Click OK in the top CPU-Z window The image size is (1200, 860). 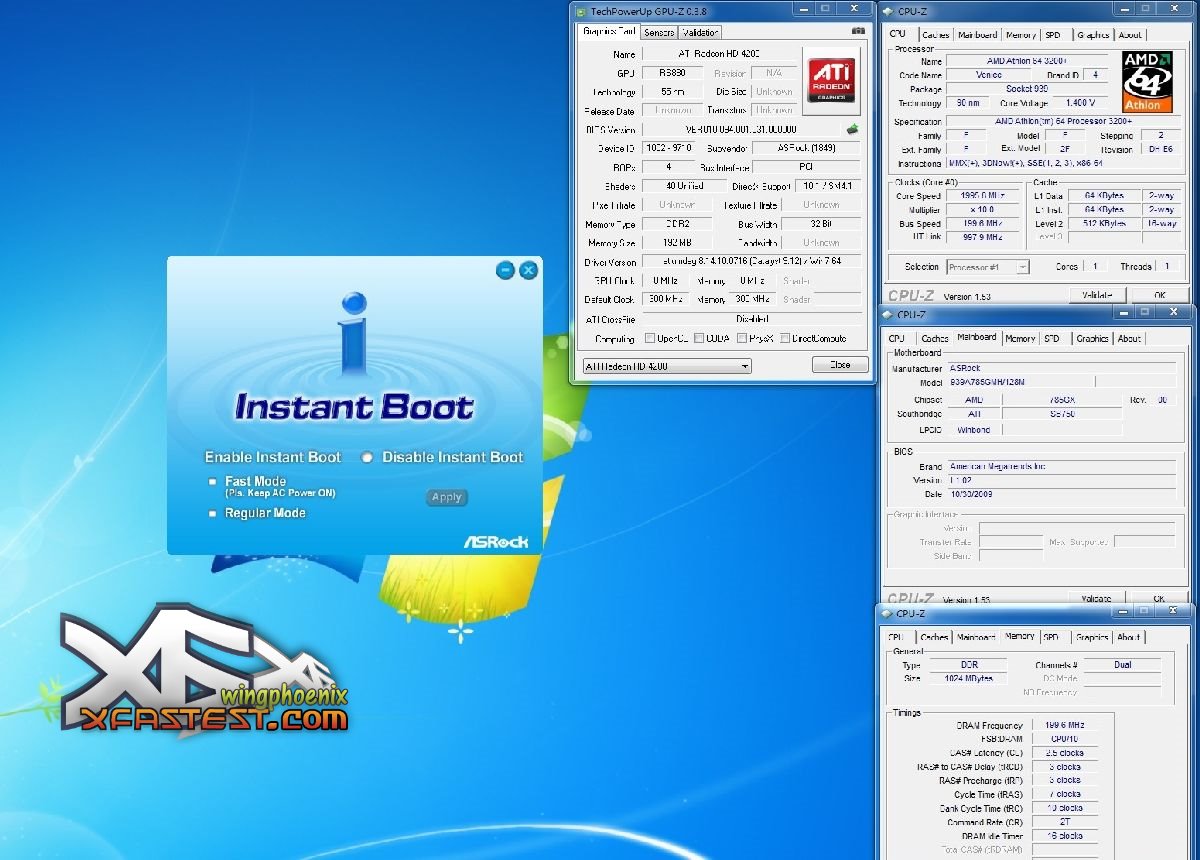(x=1159, y=295)
